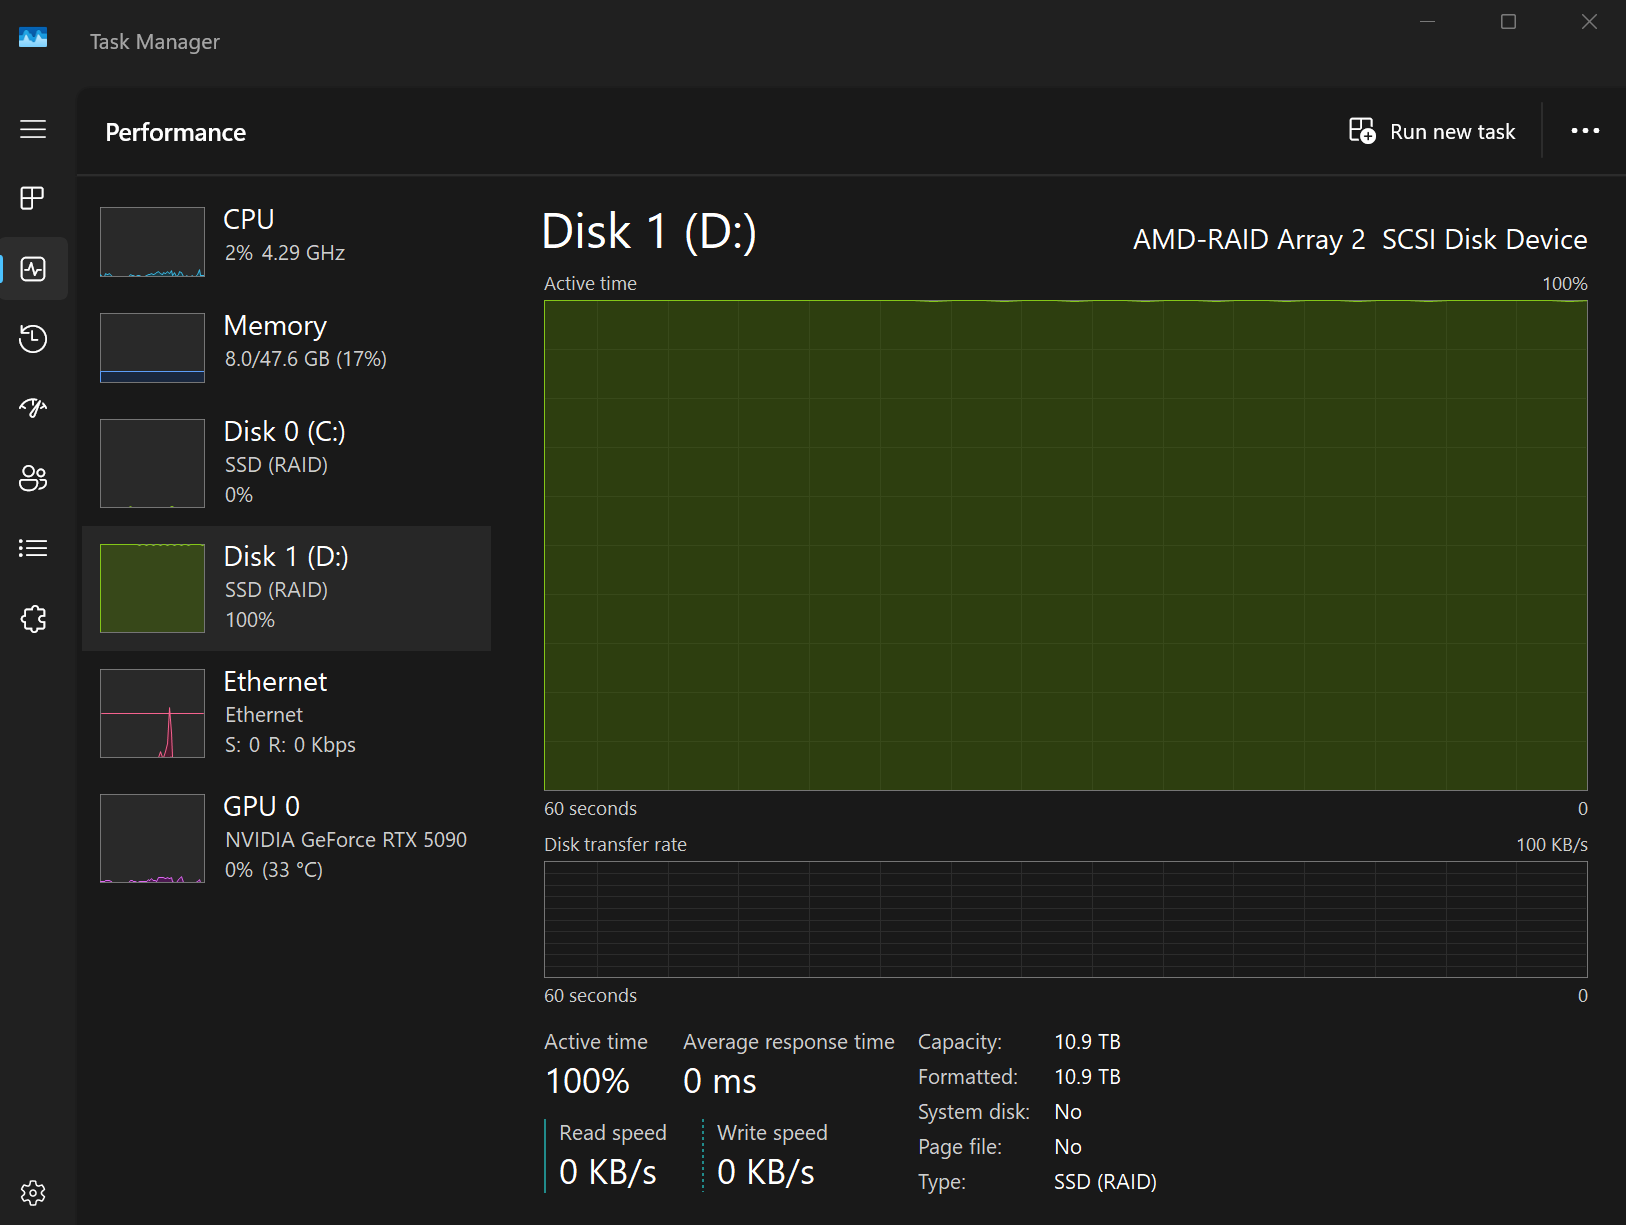Click the Formatted '10.9 TB' value
Image resolution: width=1626 pixels, height=1225 pixels.
pos(1087,1077)
